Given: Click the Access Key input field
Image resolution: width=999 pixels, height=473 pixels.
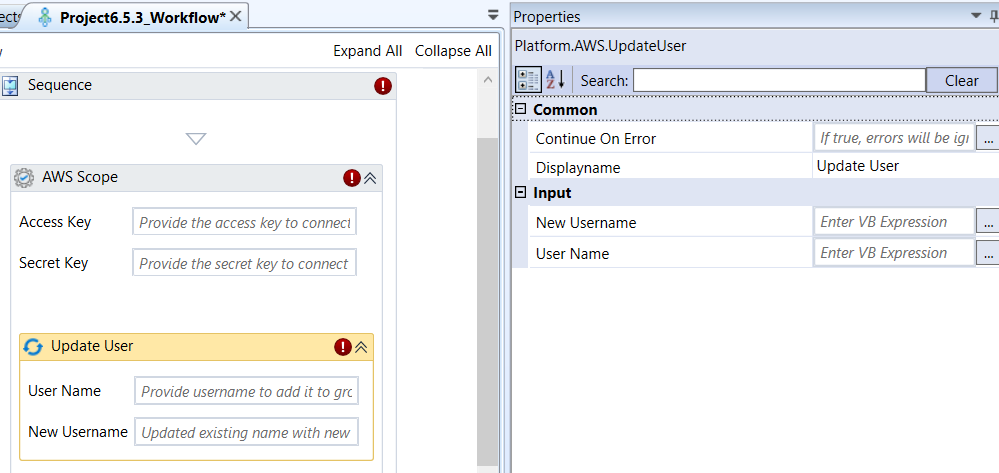Looking at the screenshot, I should click(245, 221).
